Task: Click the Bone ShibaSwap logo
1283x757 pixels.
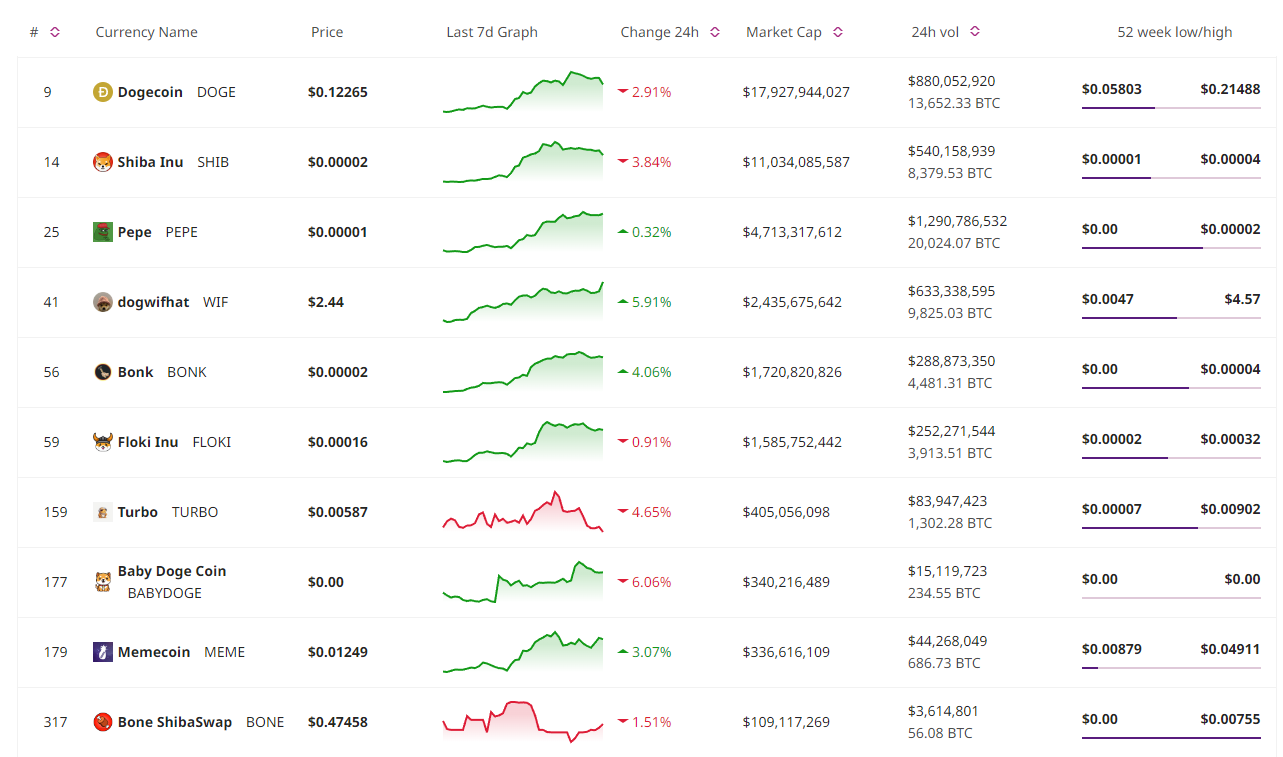Action: click(x=105, y=722)
